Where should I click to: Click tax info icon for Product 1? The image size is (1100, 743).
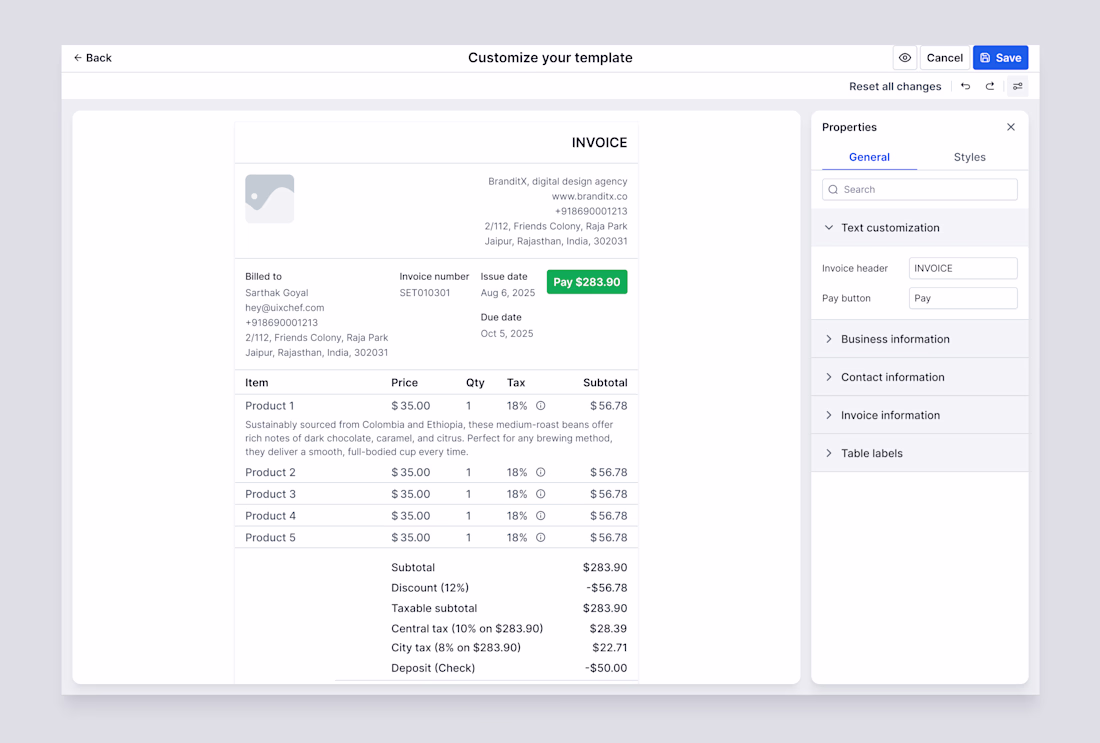tap(541, 406)
